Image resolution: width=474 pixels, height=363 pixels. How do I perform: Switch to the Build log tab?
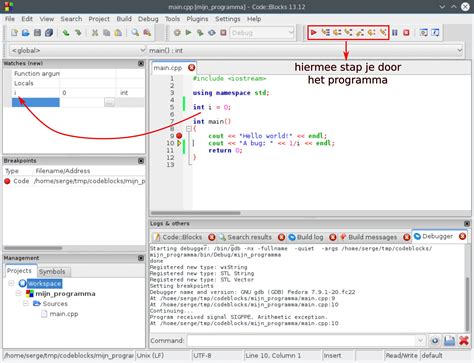point(310,237)
